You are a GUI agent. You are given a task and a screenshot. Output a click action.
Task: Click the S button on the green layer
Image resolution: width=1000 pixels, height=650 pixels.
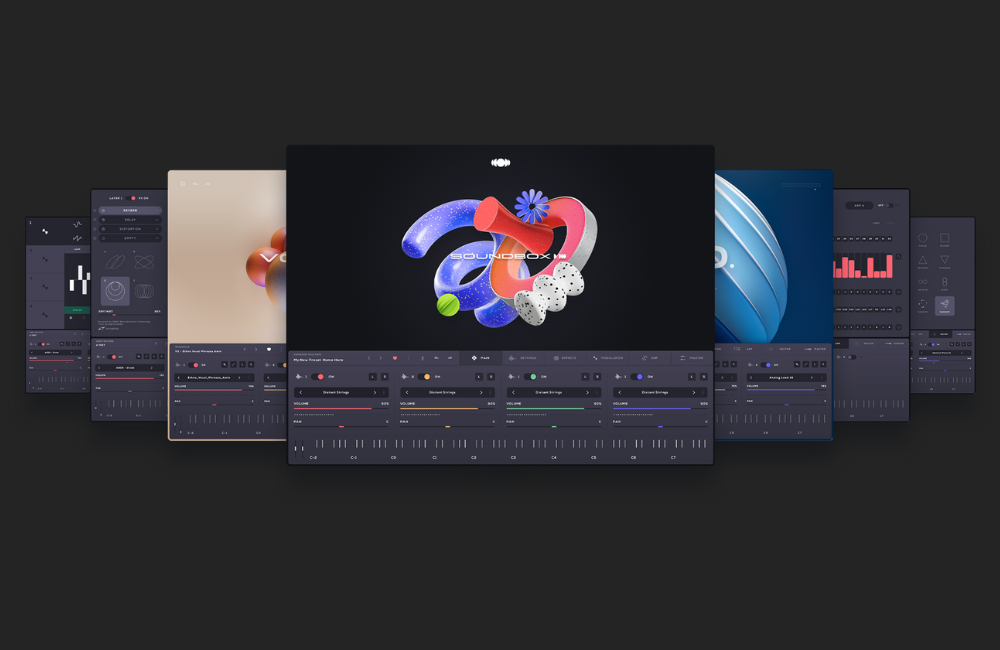click(598, 377)
